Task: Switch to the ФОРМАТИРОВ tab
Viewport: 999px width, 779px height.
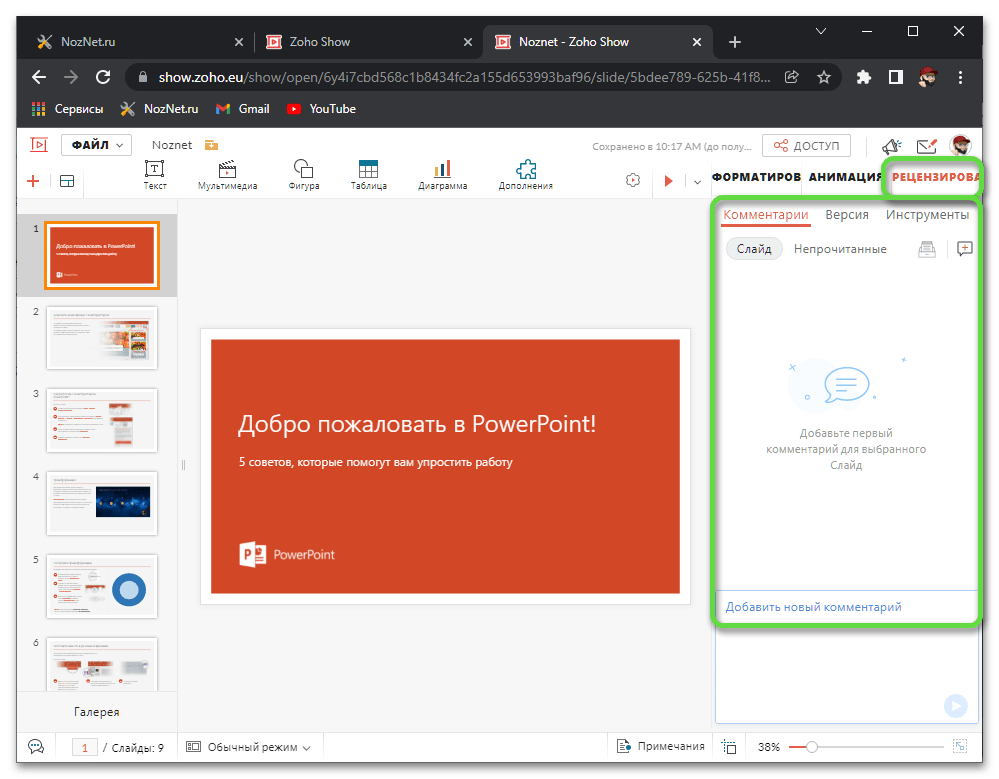Action: point(756,177)
